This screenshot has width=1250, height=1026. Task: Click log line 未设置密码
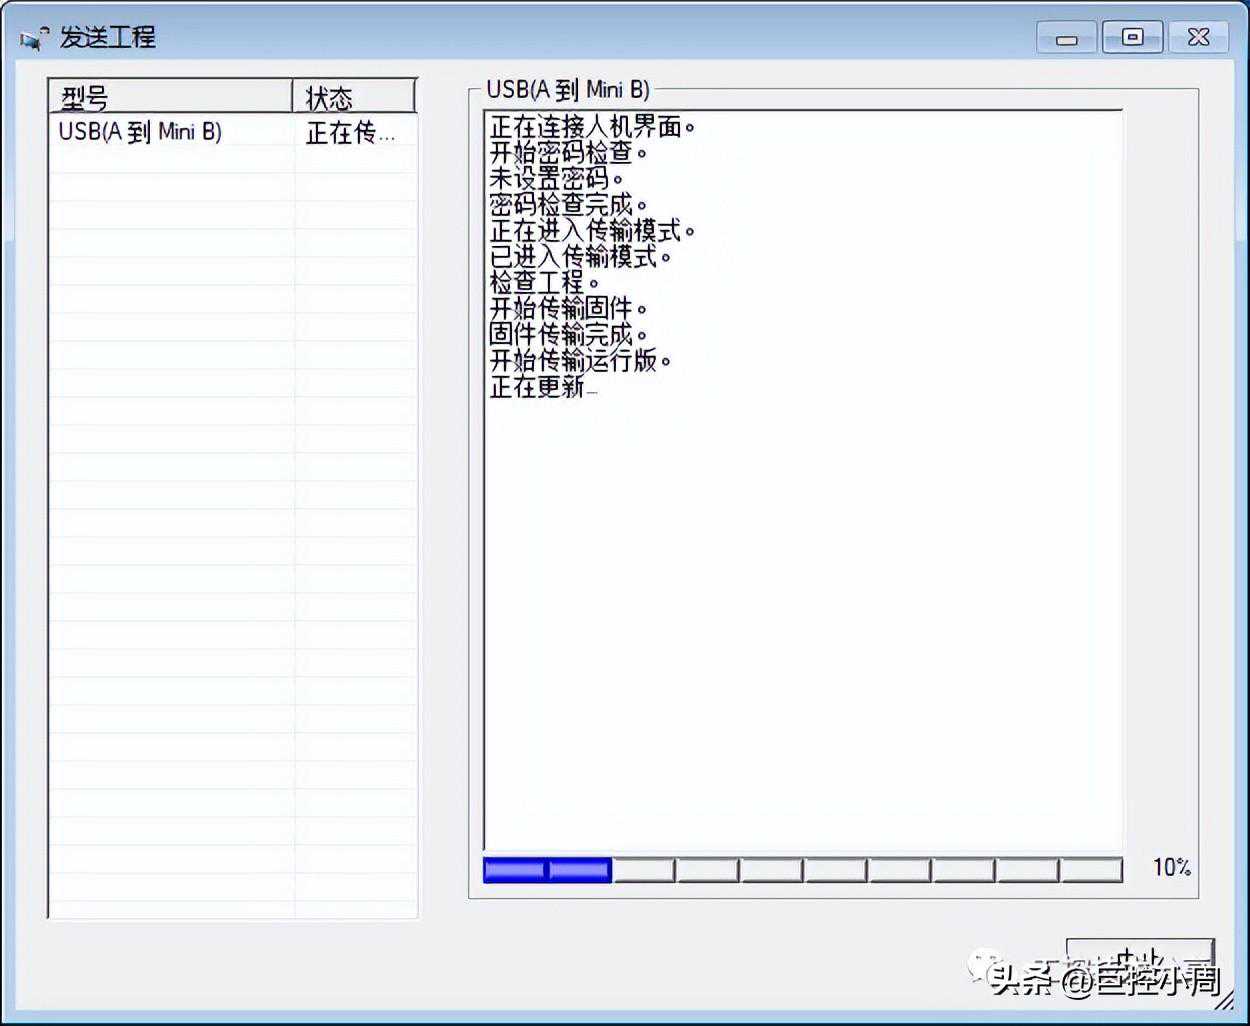(555, 179)
